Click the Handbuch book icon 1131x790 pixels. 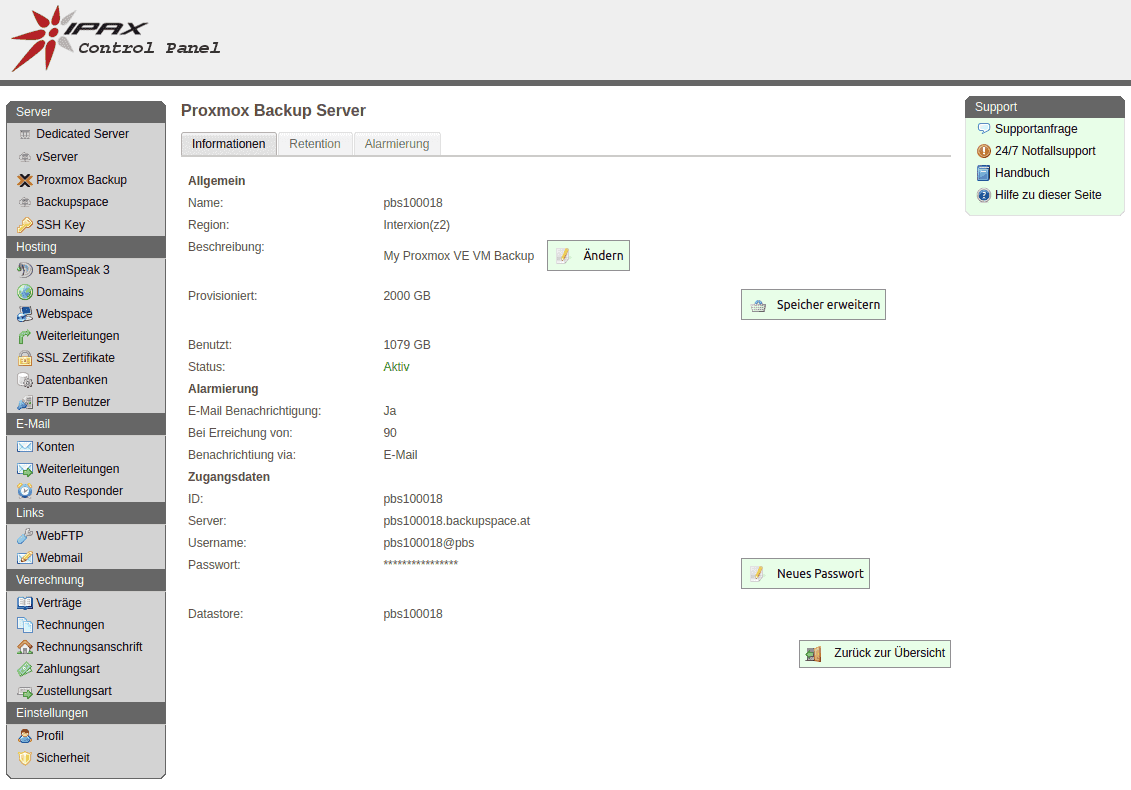click(x=984, y=173)
